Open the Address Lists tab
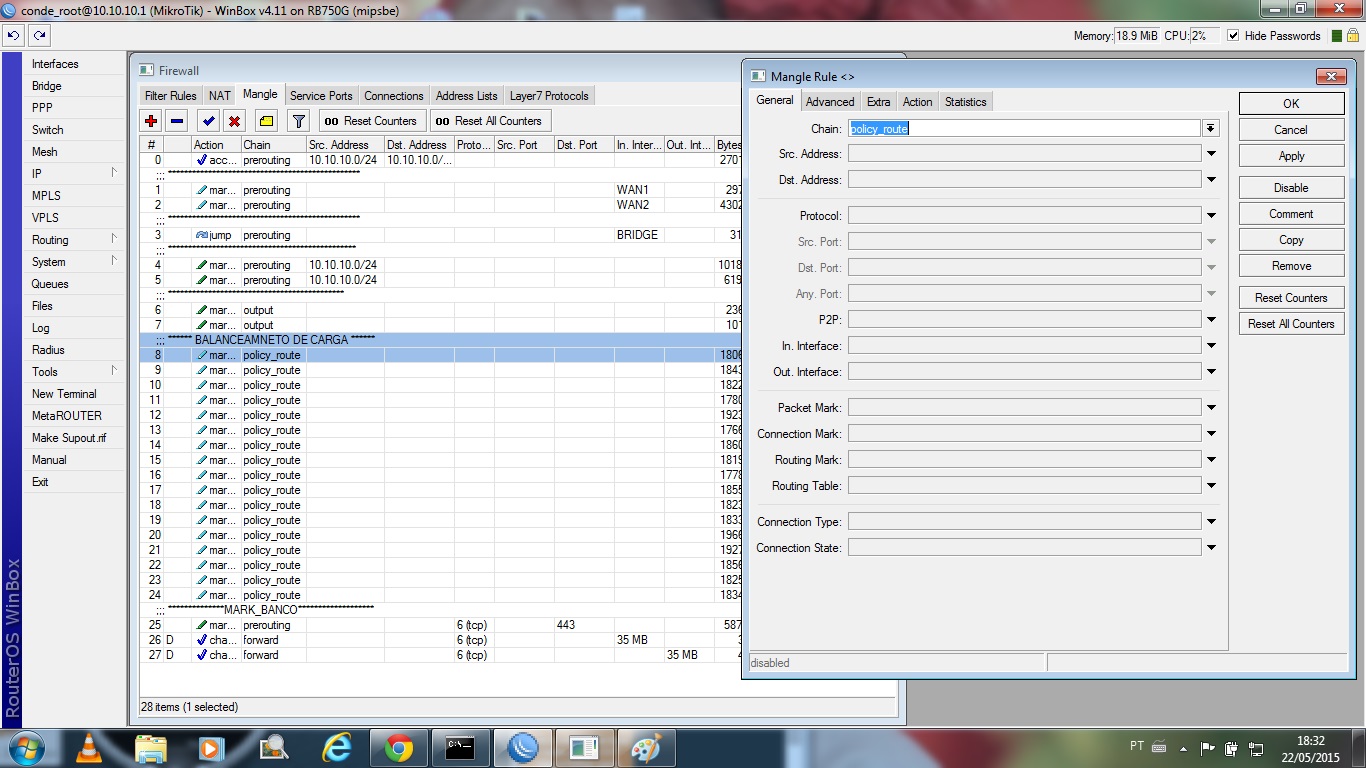 click(466, 96)
